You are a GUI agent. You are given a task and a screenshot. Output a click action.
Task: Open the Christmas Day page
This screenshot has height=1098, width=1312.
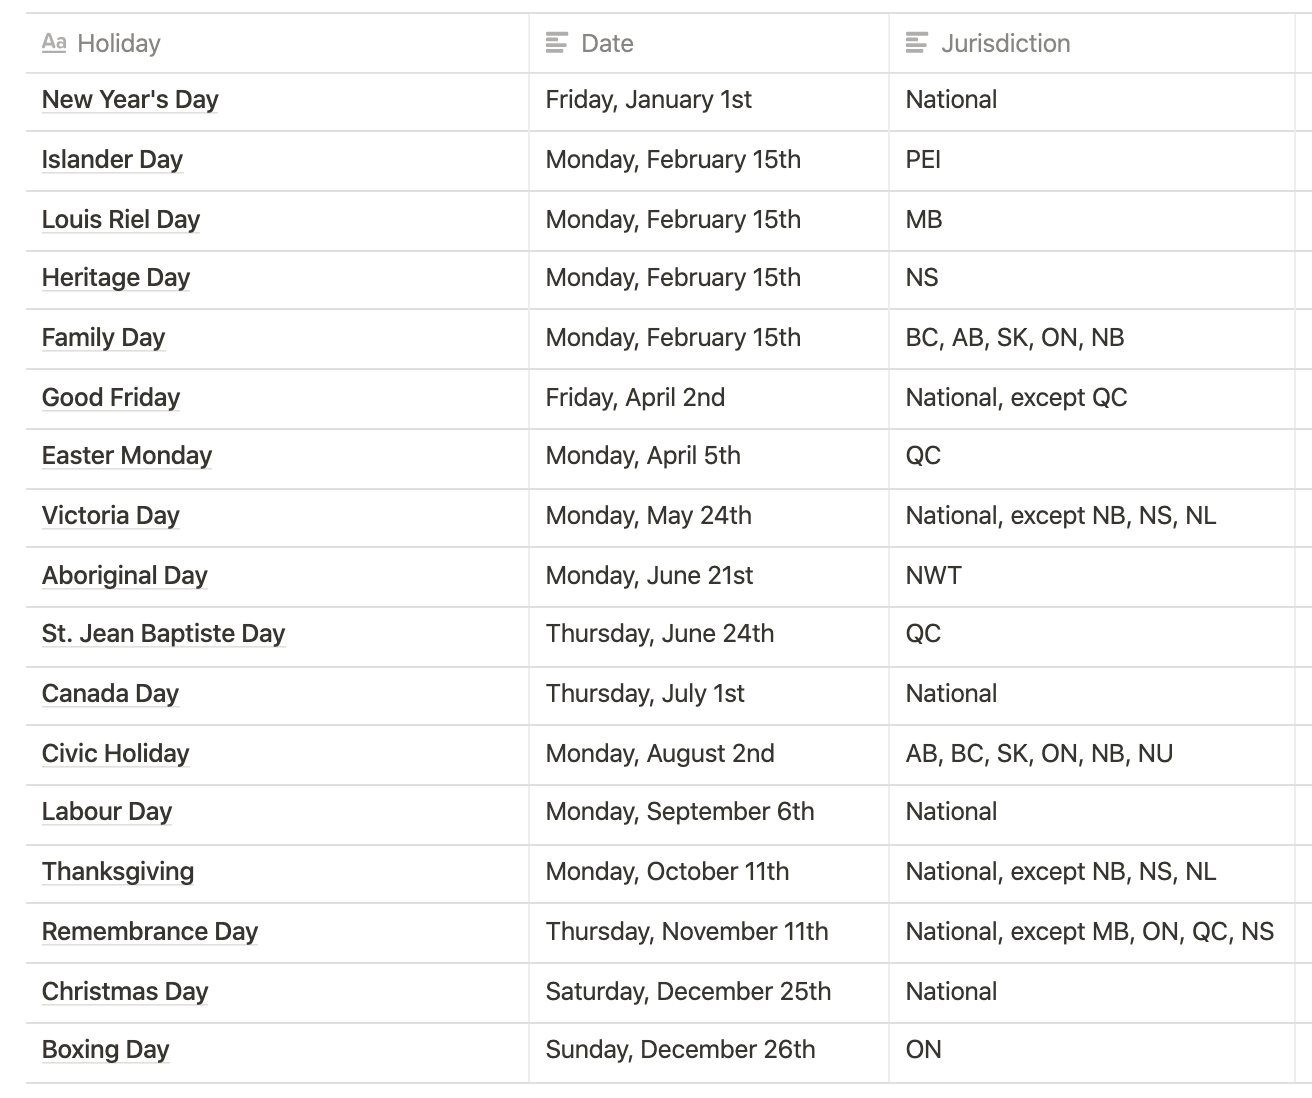pyautogui.click(x=125, y=992)
